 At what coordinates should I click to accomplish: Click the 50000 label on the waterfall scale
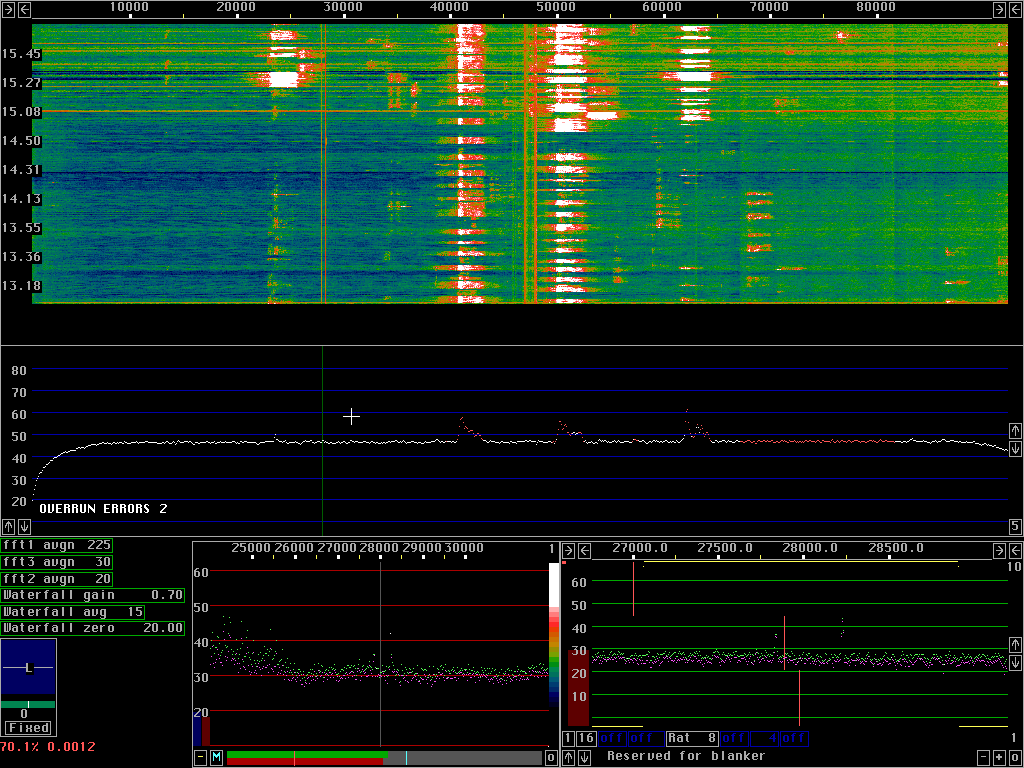pos(556,7)
